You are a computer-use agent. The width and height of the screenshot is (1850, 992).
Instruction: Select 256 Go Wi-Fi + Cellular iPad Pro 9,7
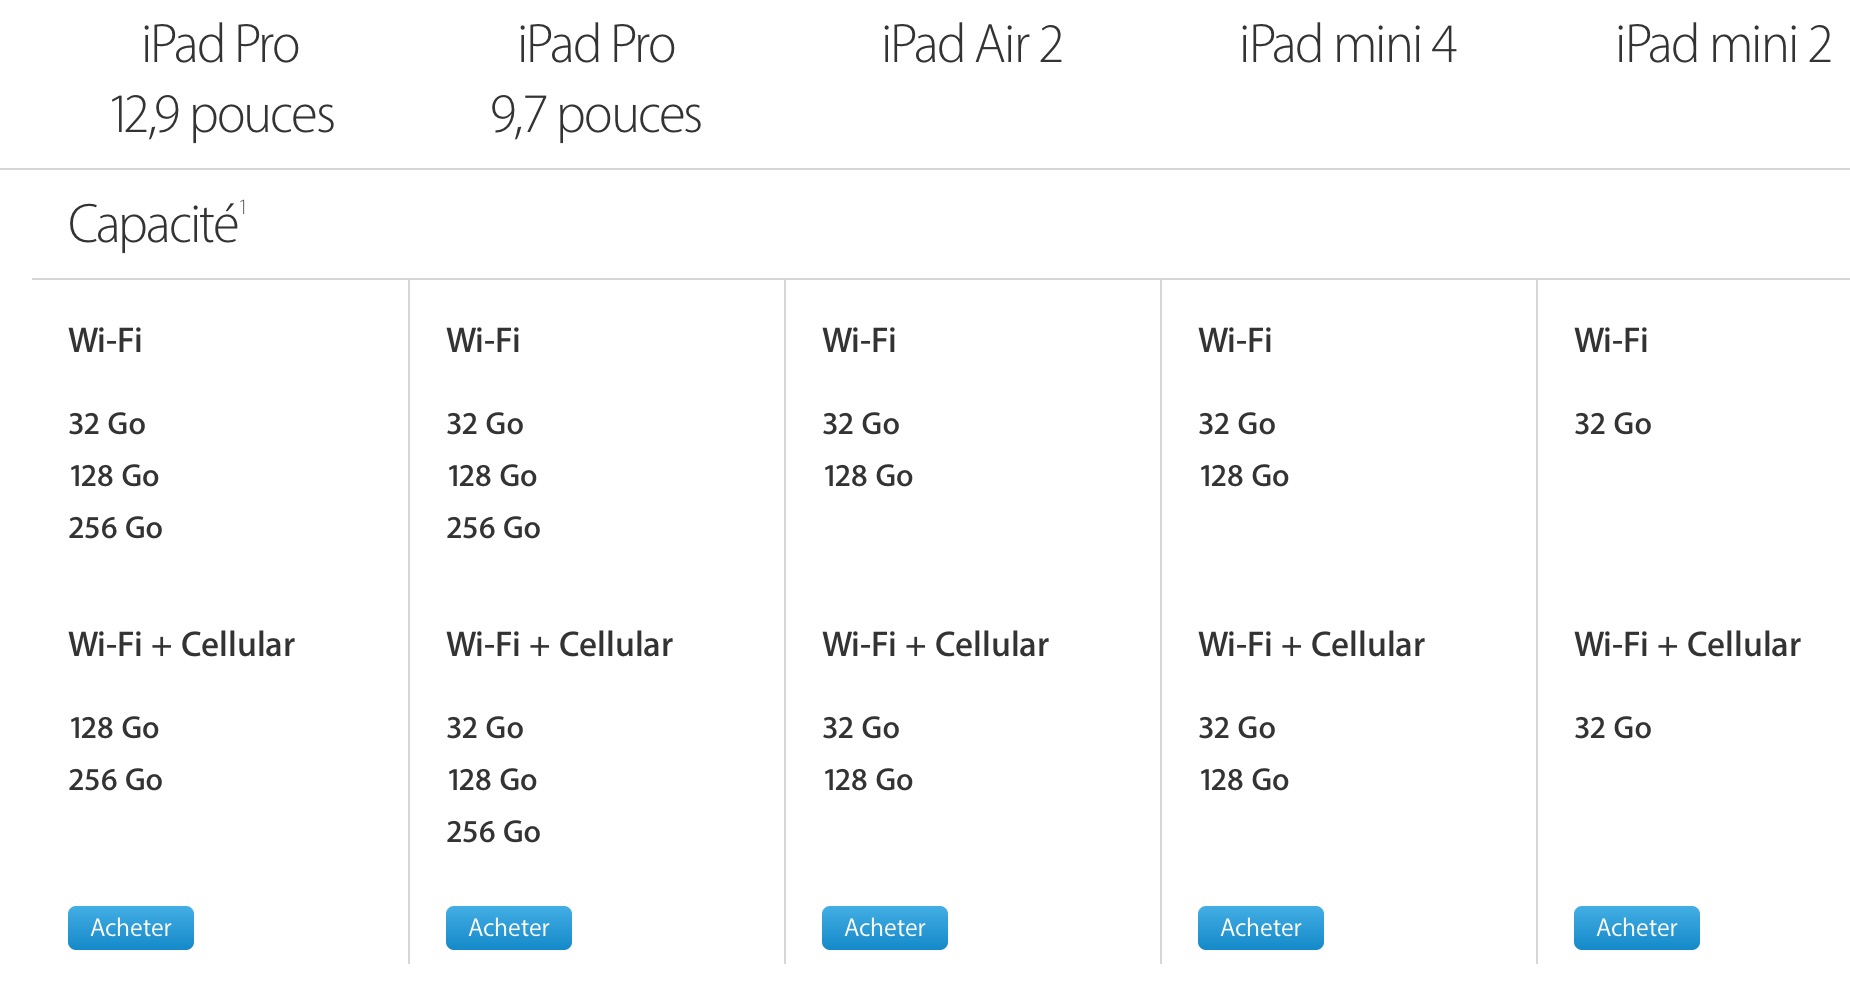click(x=493, y=832)
